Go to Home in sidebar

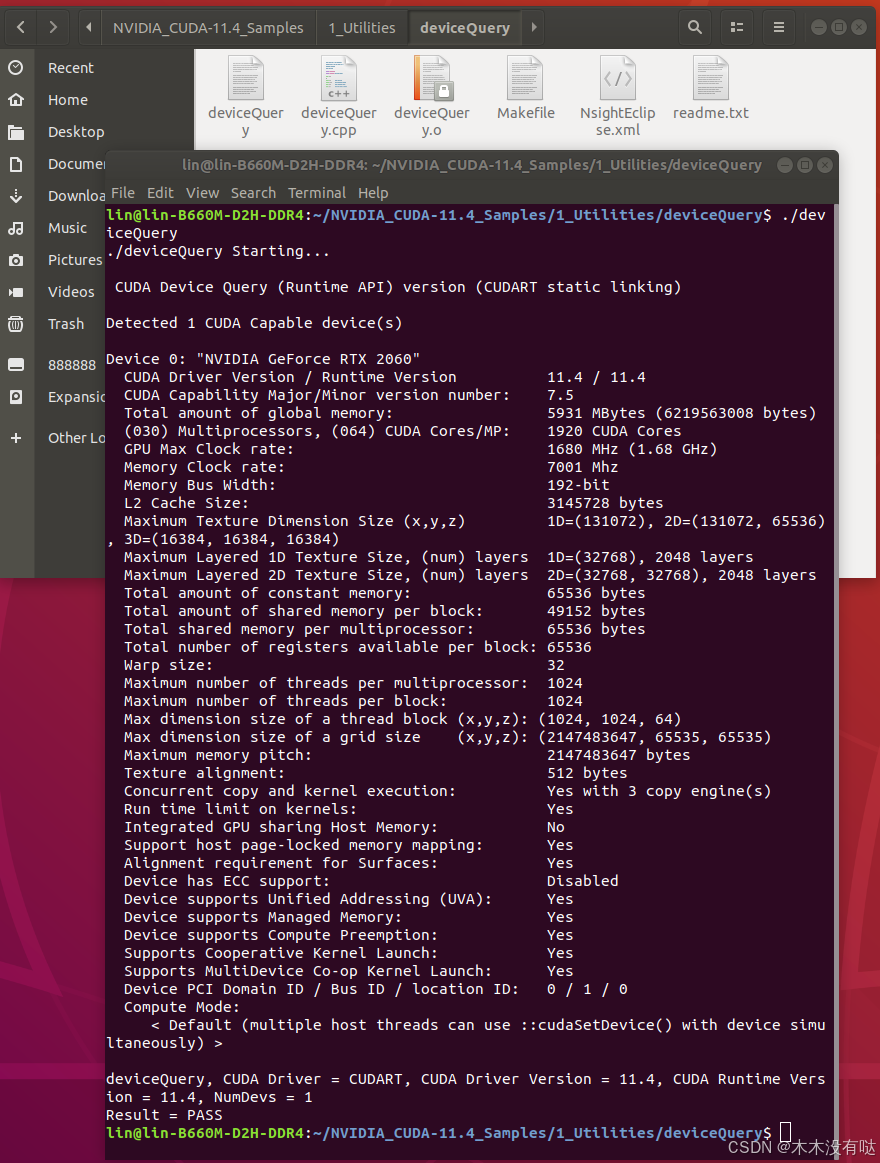[x=68, y=100]
